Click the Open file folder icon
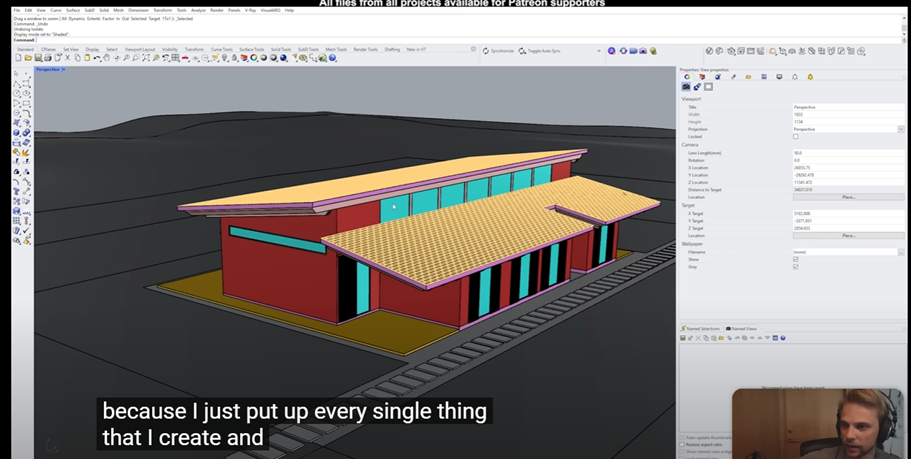911x459 pixels. (28, 58)
